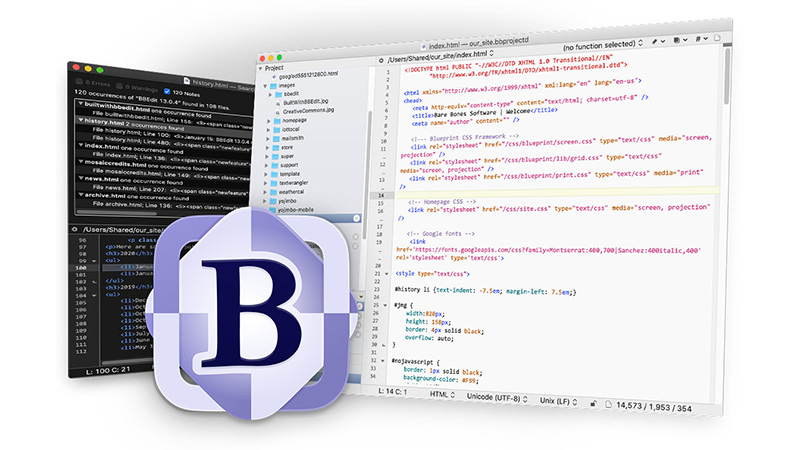The height and width of the screenshot is (450, 800).
Task: Open the Unicode (UTF-8) encoding popup
Action: click(x=497, y=398)
